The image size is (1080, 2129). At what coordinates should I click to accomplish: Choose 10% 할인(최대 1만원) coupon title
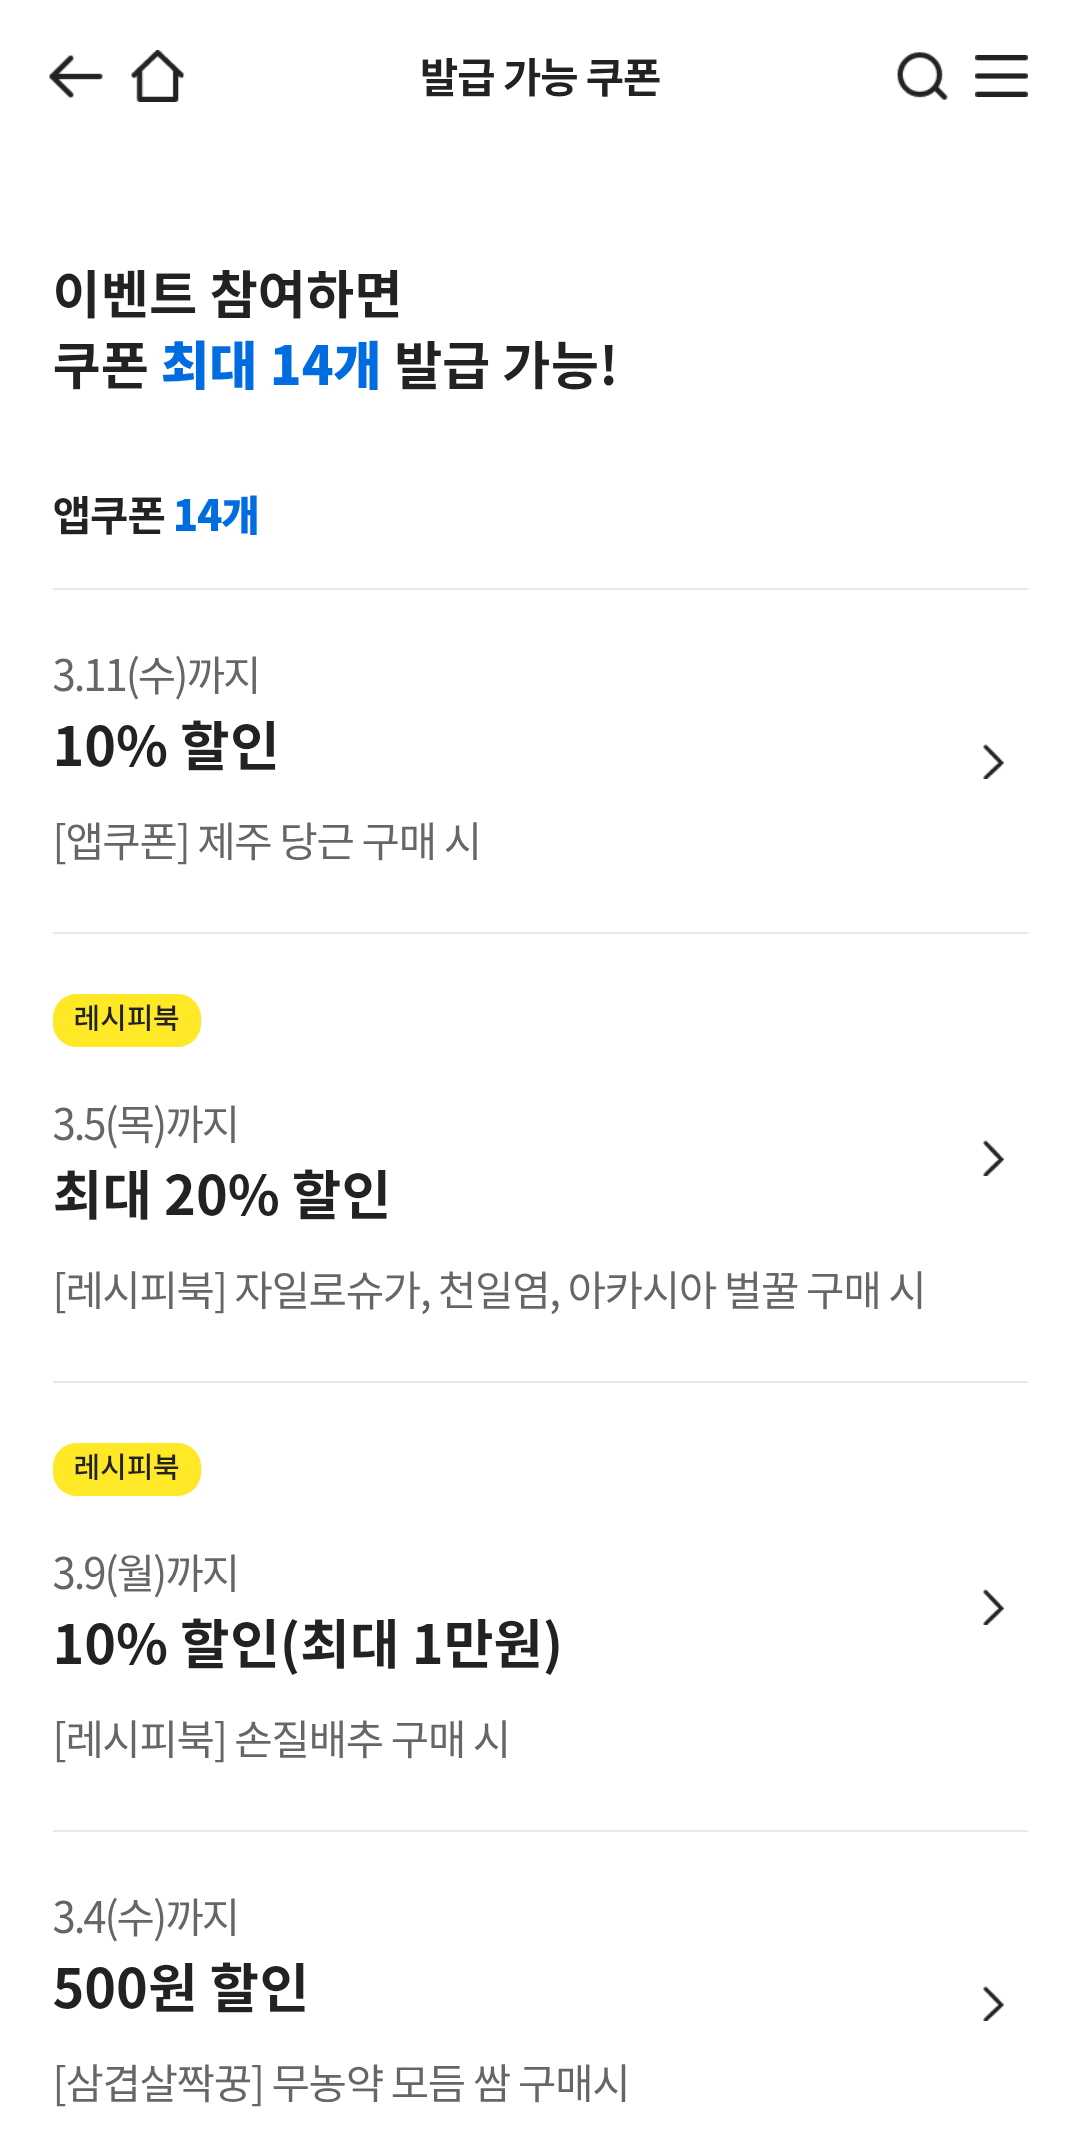[x=307, y=1644]
